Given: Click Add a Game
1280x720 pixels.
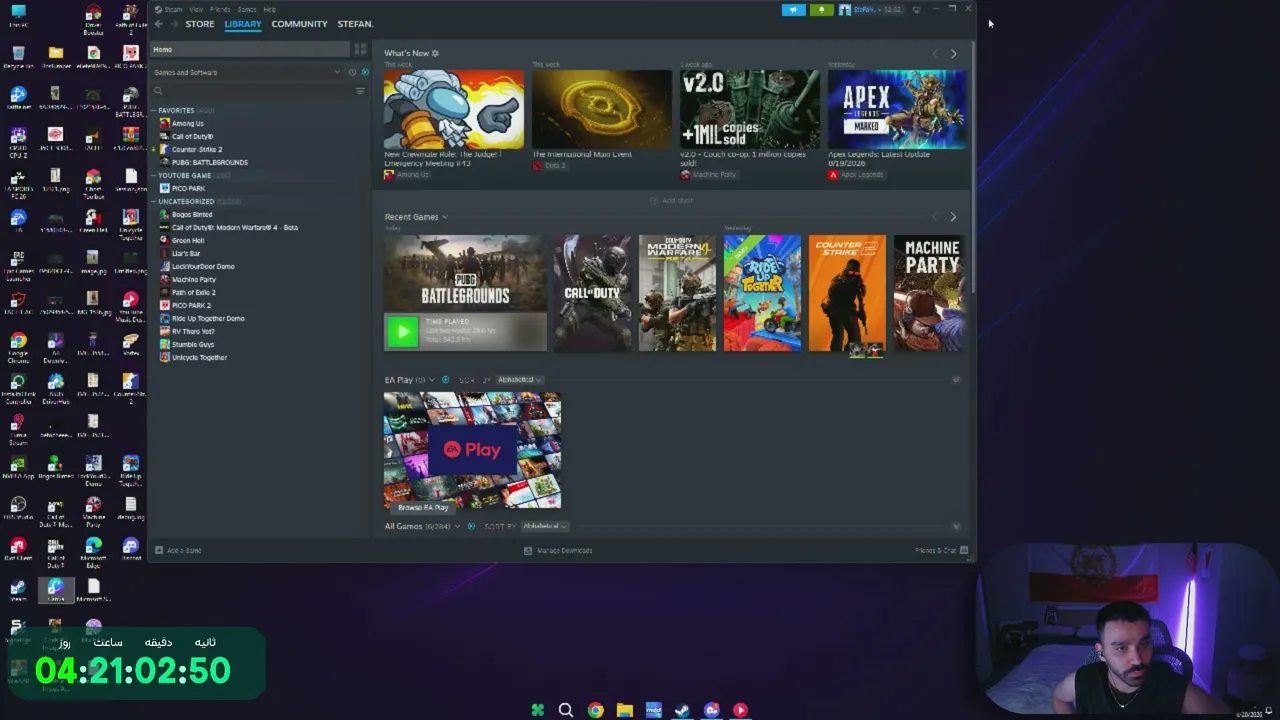Looking at the screenshot, I should coord(178,550).
